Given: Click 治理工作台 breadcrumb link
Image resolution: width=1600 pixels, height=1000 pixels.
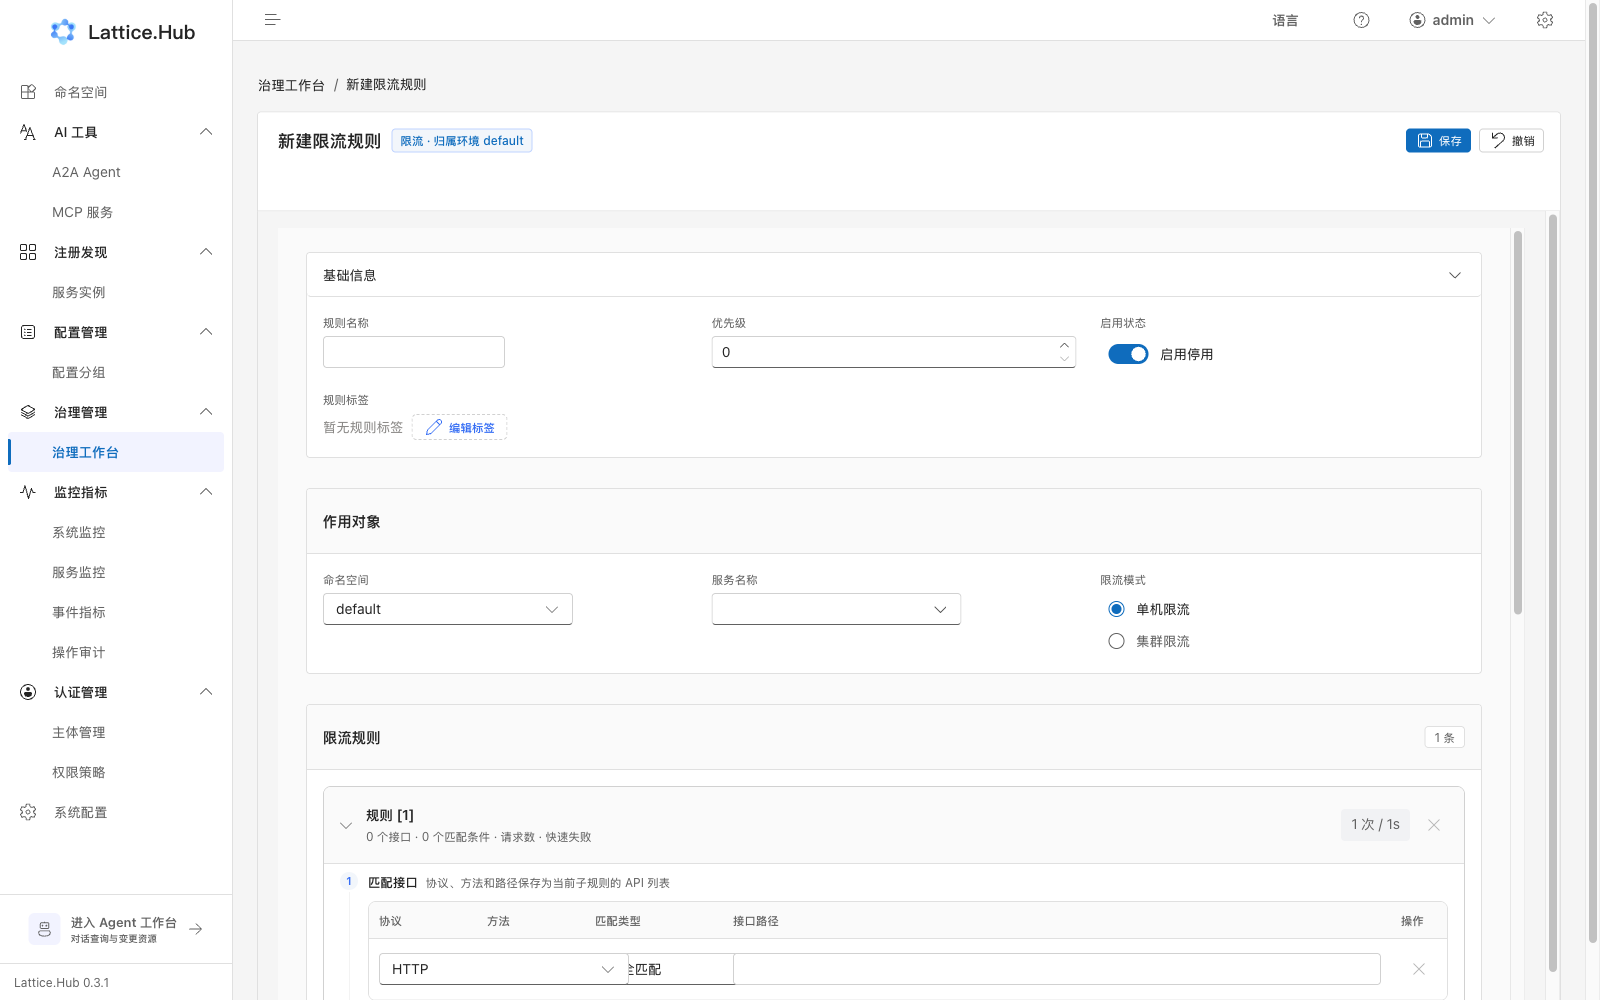Looking at the screenshot, I should pyautogui.click(x=291, y=85).
